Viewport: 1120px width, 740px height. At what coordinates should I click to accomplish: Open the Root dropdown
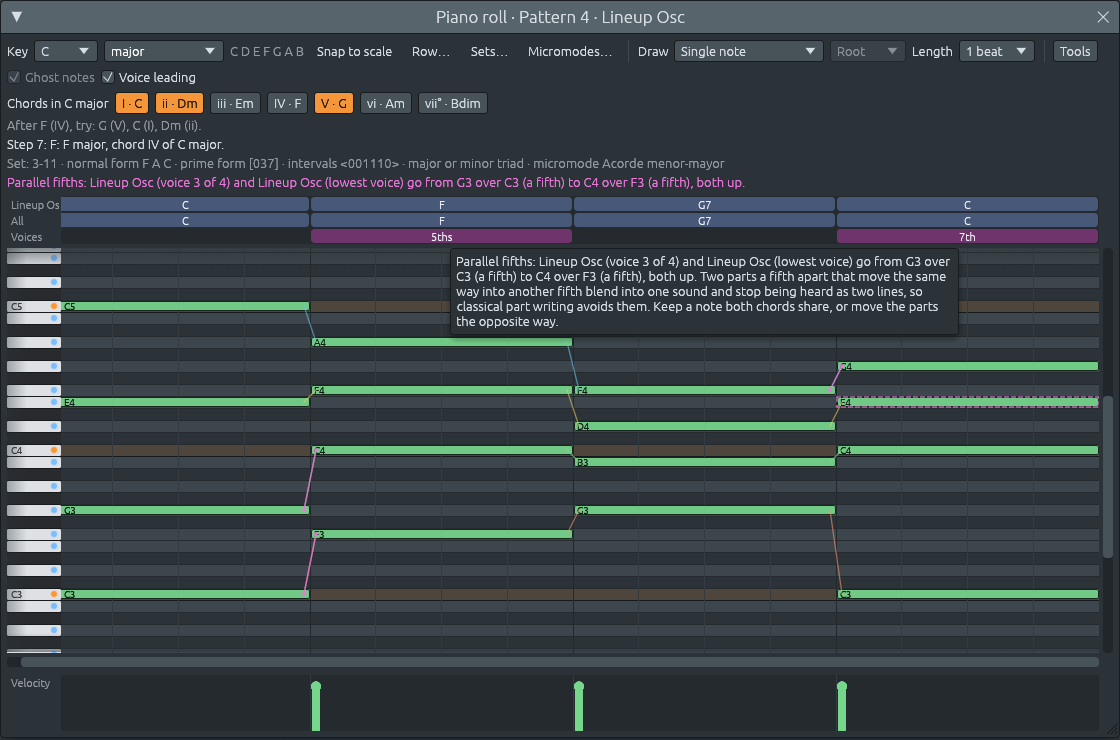coord(866,51)
